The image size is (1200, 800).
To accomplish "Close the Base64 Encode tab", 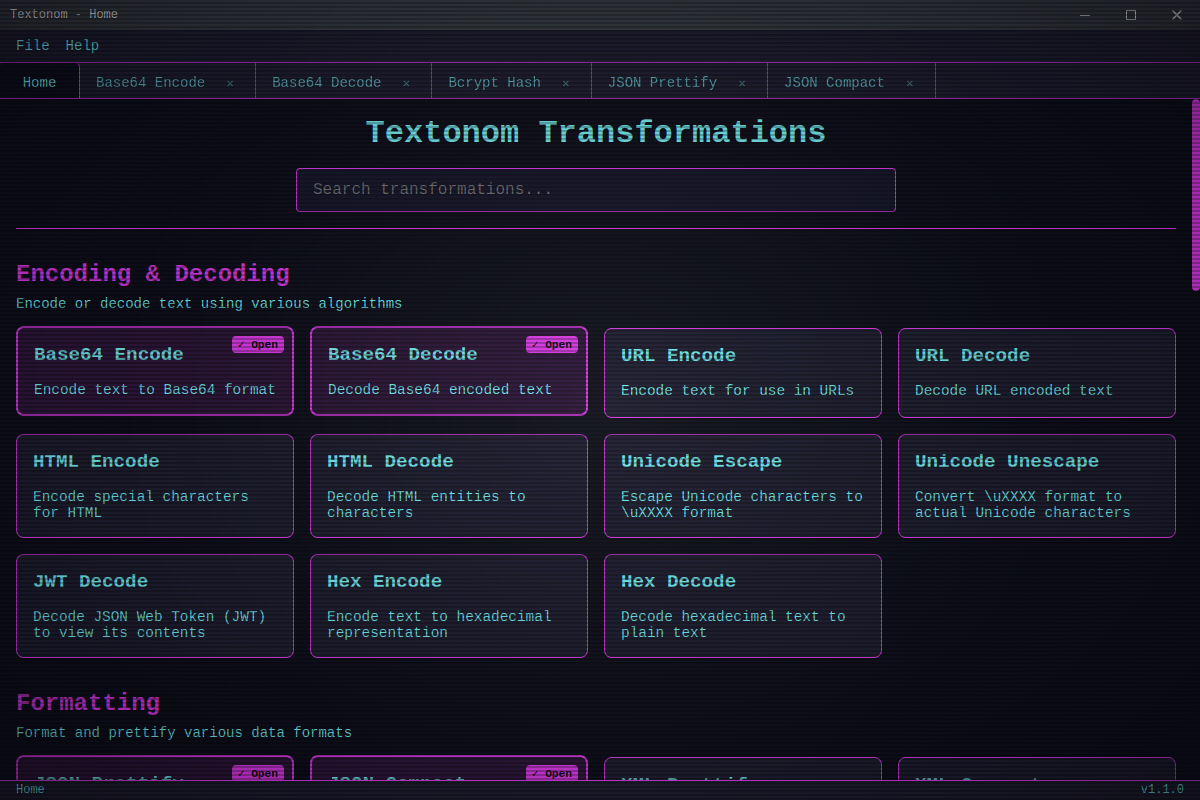I will [230, 83].
